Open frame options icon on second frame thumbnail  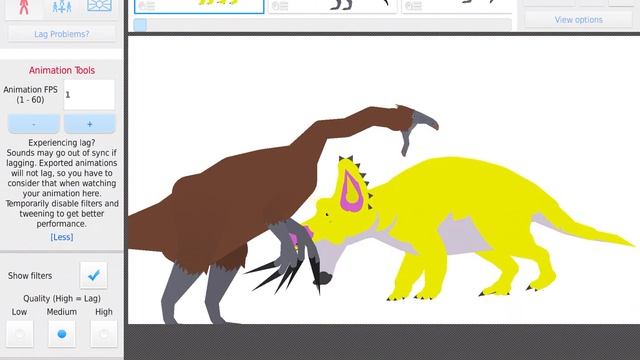coord(280,6)
